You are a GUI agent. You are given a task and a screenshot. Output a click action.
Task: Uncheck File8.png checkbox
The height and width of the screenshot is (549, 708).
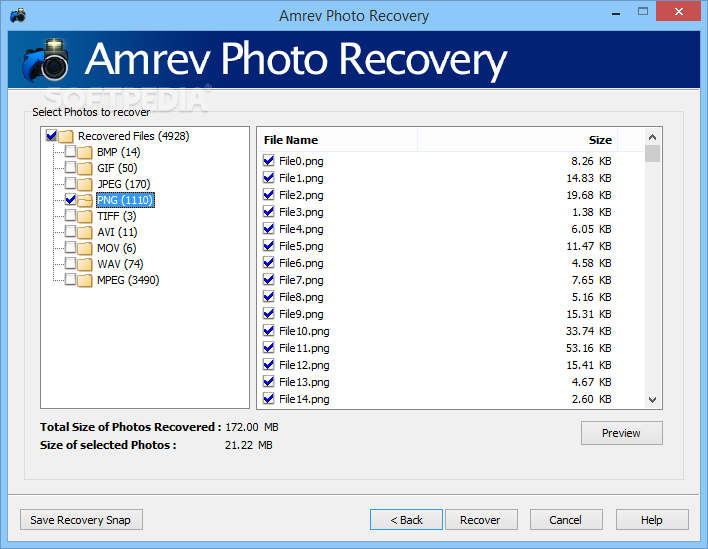tap(269, 297)
